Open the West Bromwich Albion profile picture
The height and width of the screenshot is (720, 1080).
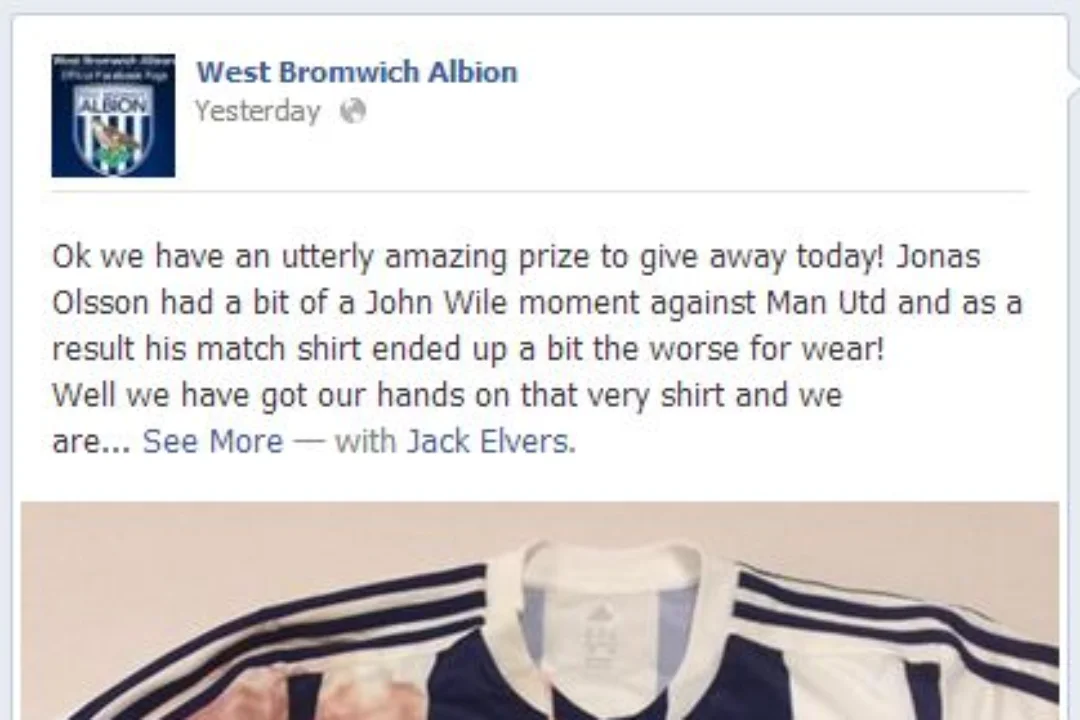point(113,115)
